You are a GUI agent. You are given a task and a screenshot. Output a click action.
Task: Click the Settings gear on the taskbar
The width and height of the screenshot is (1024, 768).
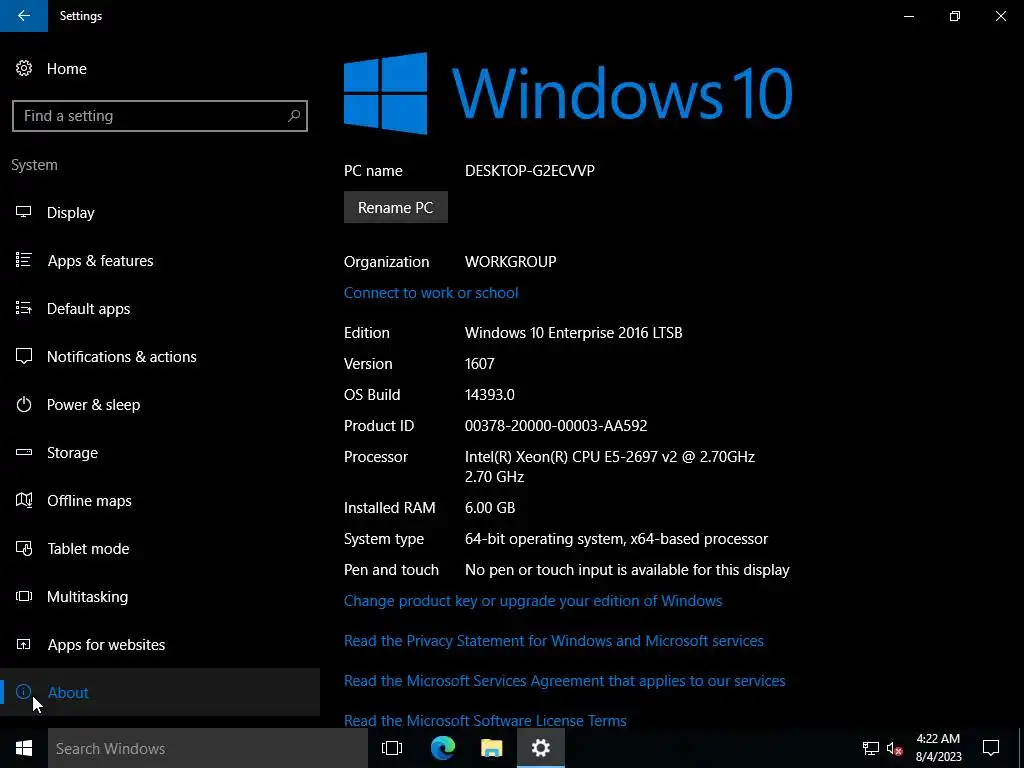pyautogui.click(x=541, y=748)
